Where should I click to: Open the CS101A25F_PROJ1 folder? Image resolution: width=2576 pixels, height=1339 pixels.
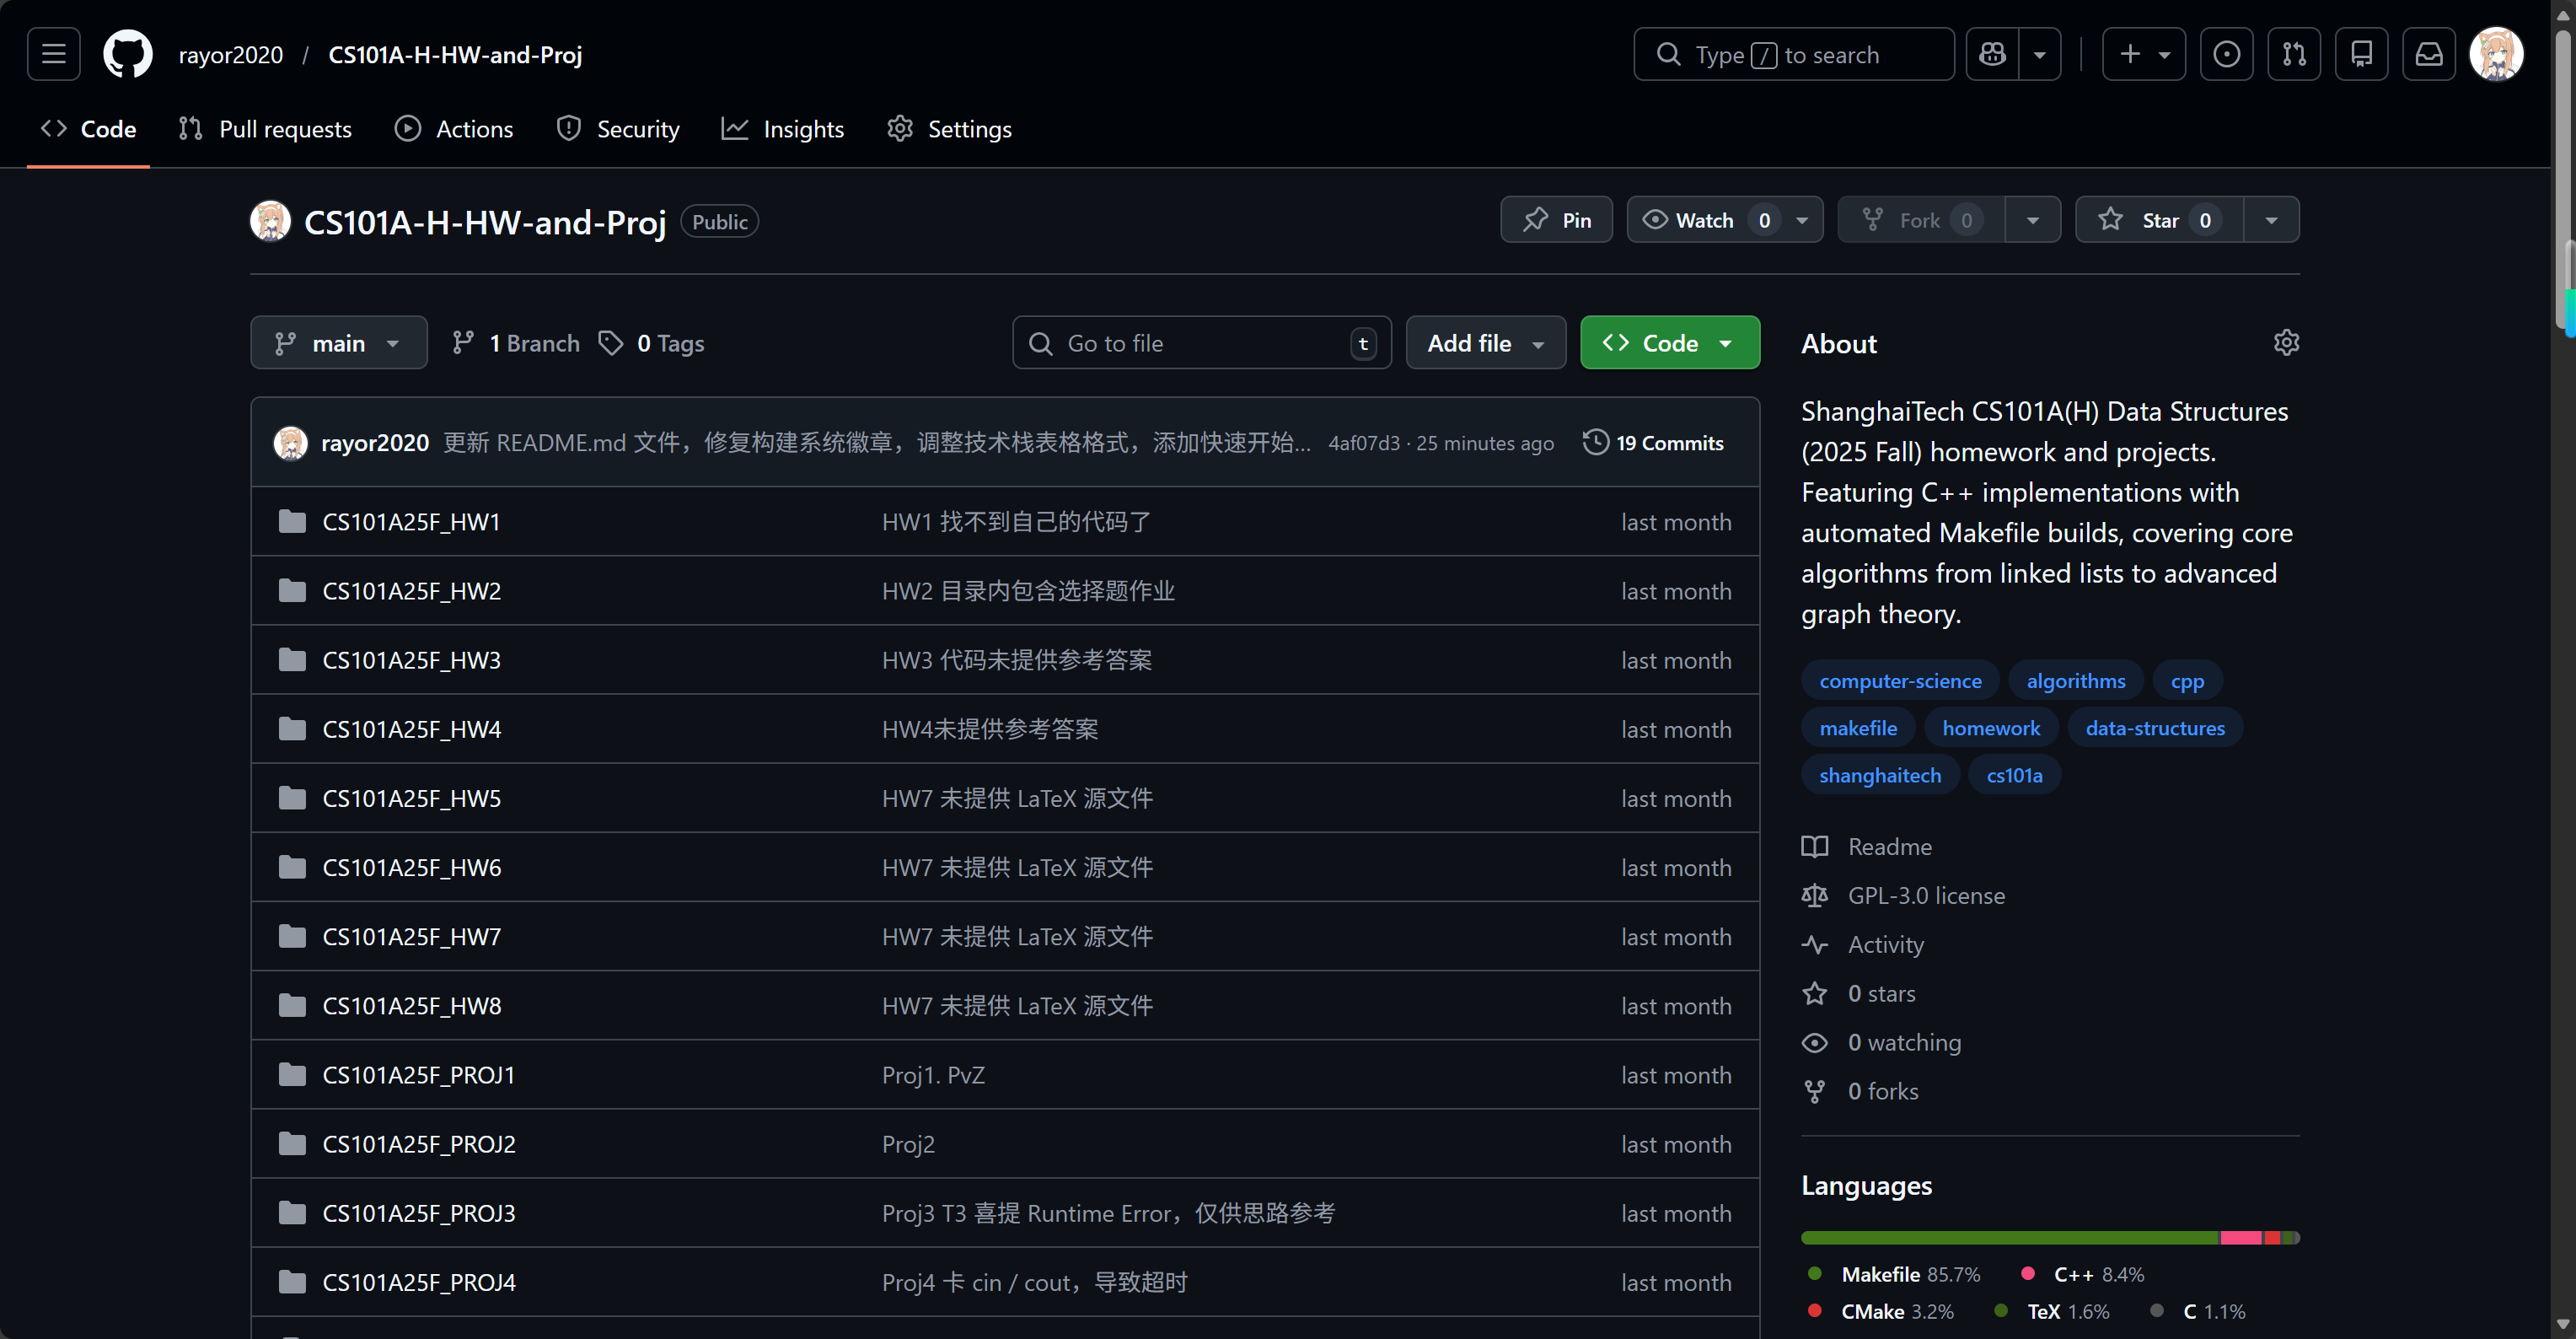(418, 1075)
